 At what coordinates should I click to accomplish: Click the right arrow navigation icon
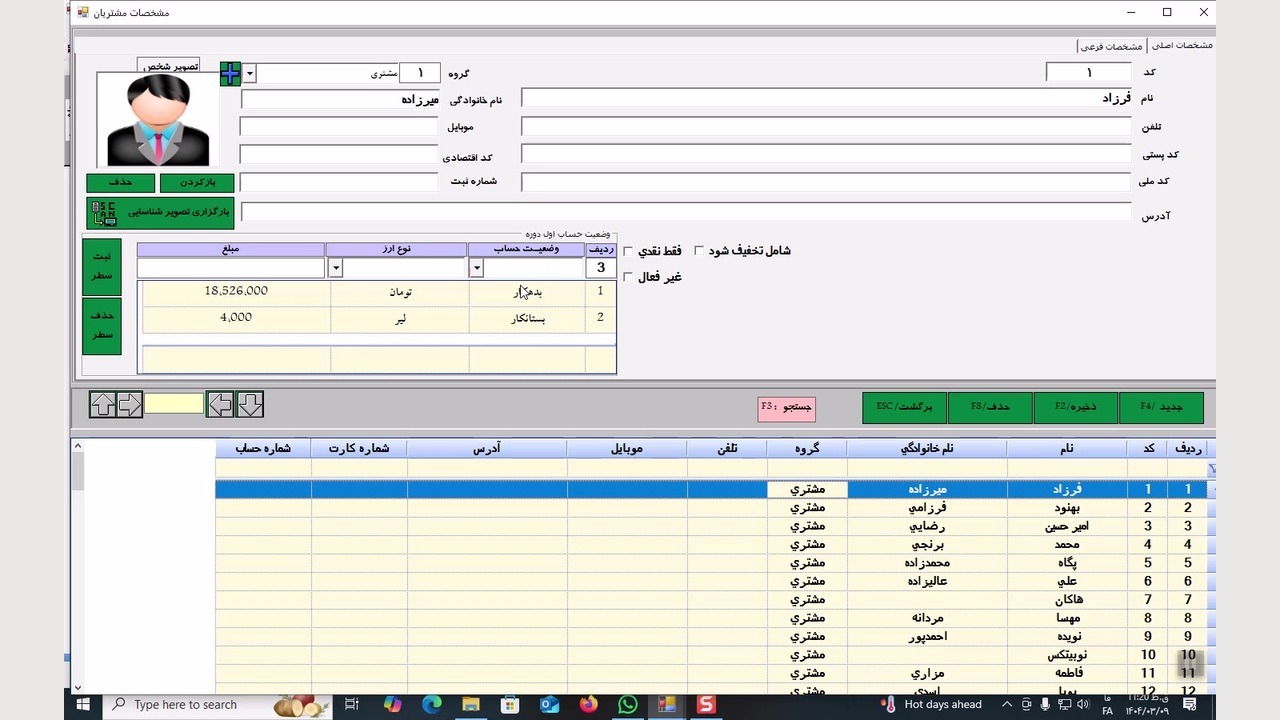(x=130, y=404)
